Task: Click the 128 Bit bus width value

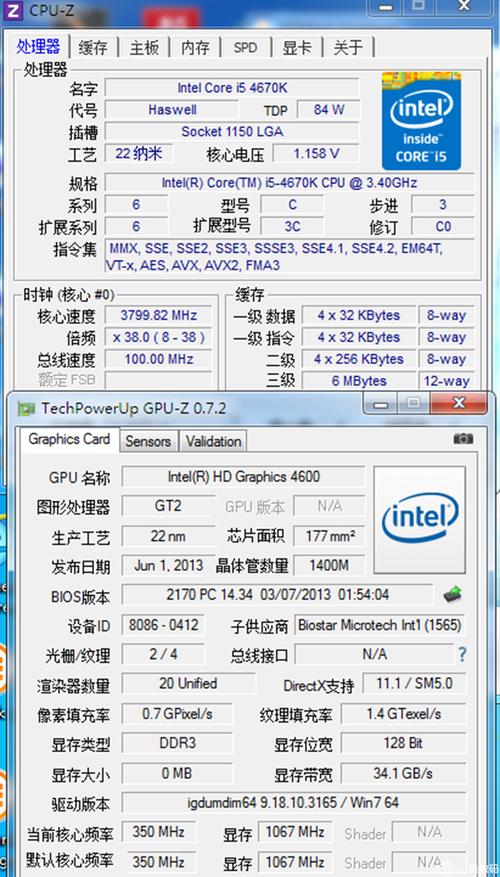Action: point(403,743)
